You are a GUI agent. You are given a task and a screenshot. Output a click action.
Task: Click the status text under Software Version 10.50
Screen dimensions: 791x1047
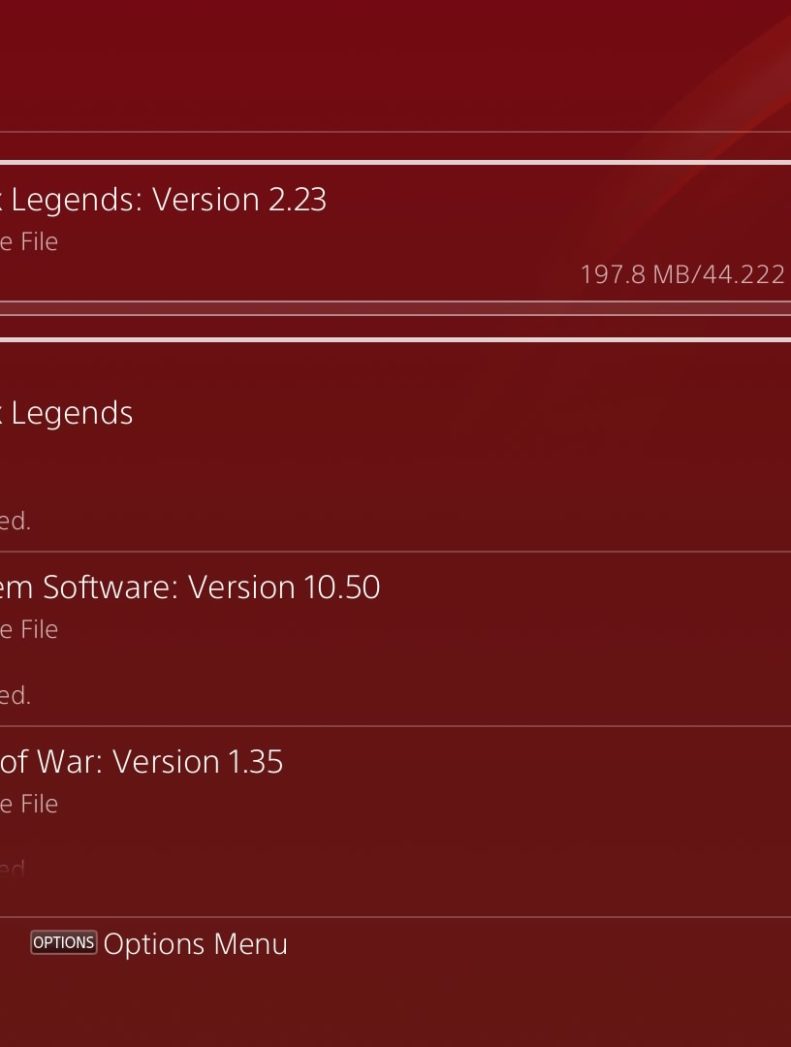tap(15, 695)
